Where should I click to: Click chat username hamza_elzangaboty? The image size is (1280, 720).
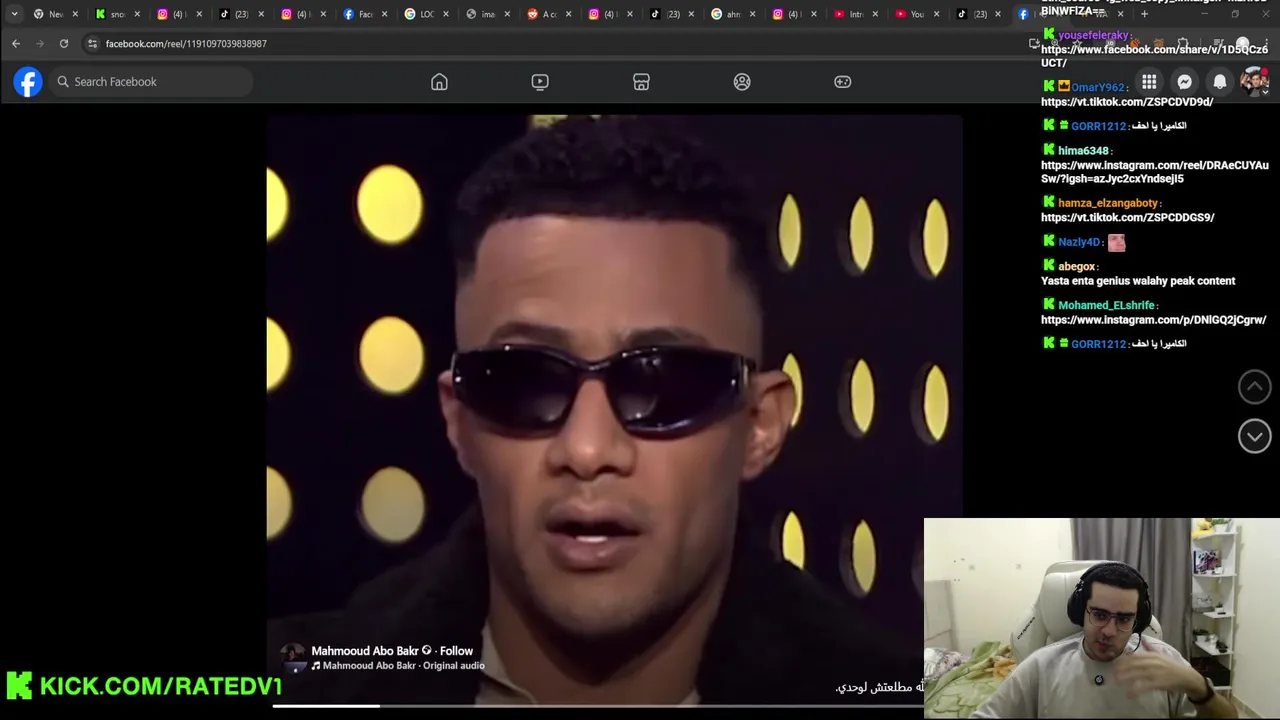(1108, 204)
